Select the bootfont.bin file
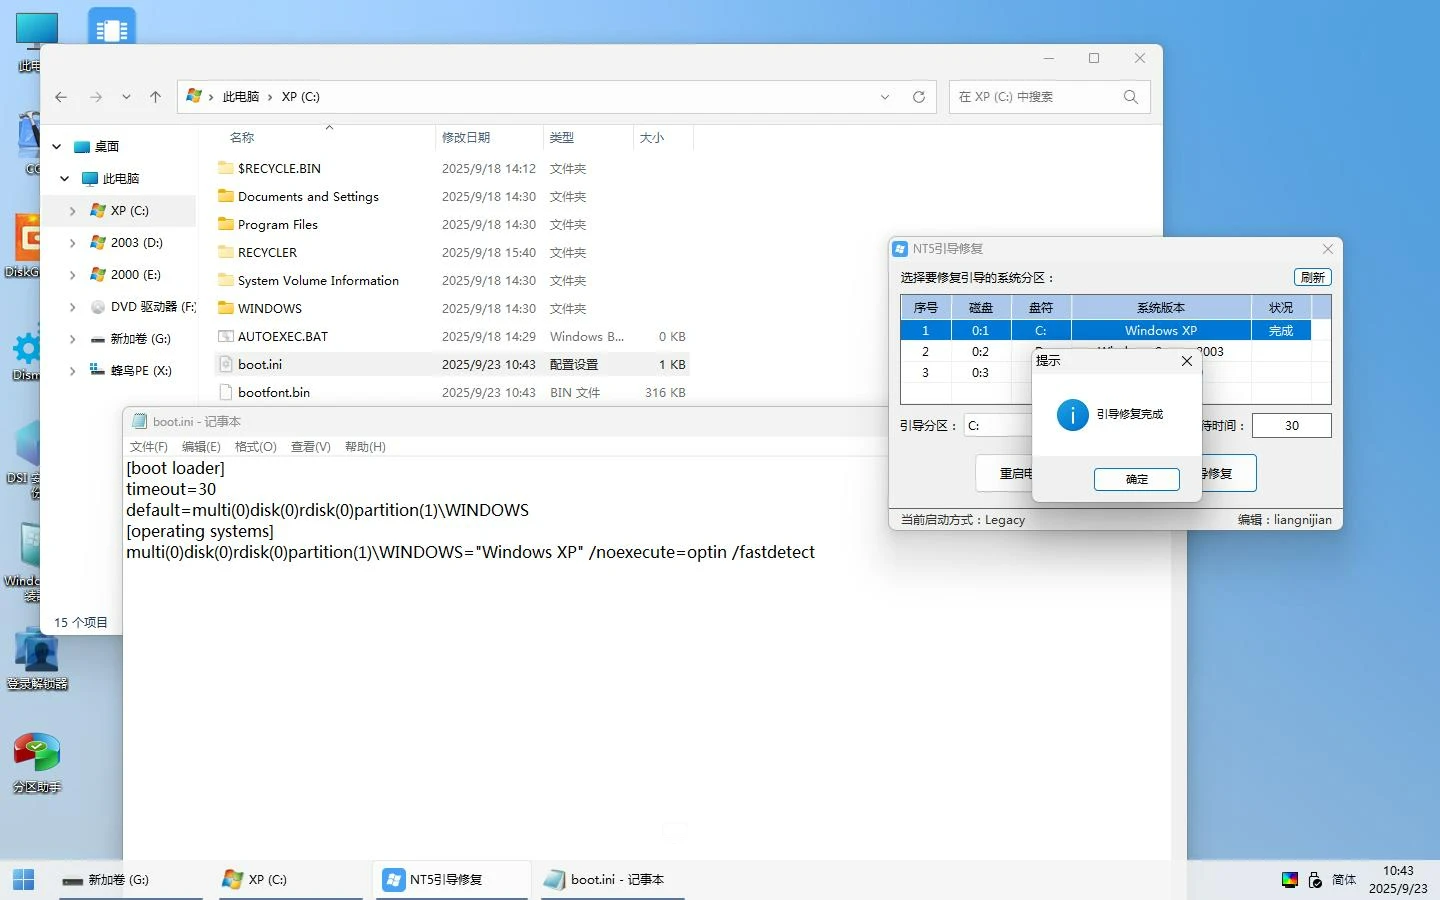Image resolution: width=1440 pixels, height=900 pixels. (x=274, y=393)
